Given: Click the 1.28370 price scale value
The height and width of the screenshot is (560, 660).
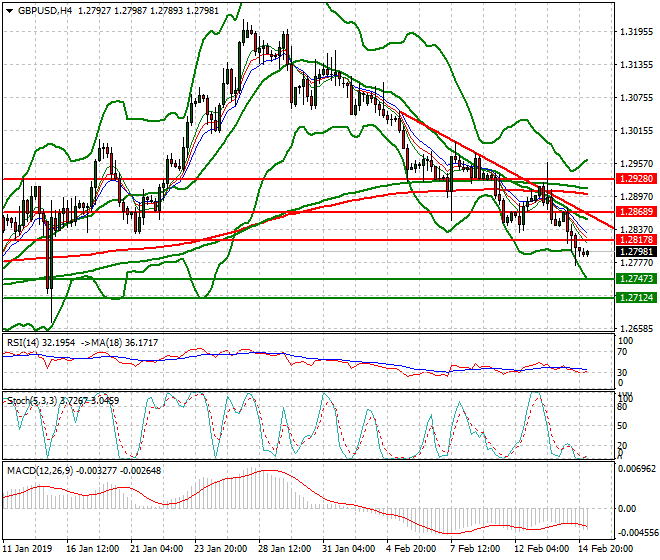Looking at the screenshot, I should pos(637,229).
